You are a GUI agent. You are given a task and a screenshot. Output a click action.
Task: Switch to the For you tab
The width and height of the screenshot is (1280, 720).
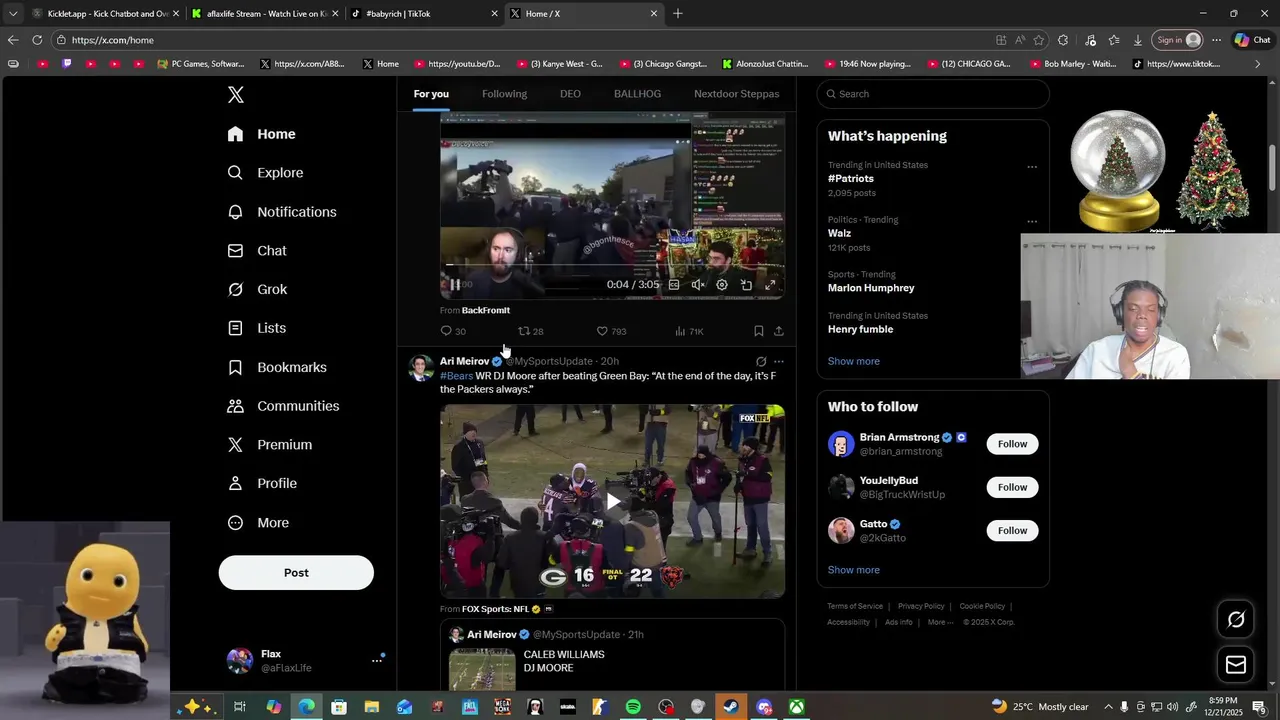[x=431, y=94]
